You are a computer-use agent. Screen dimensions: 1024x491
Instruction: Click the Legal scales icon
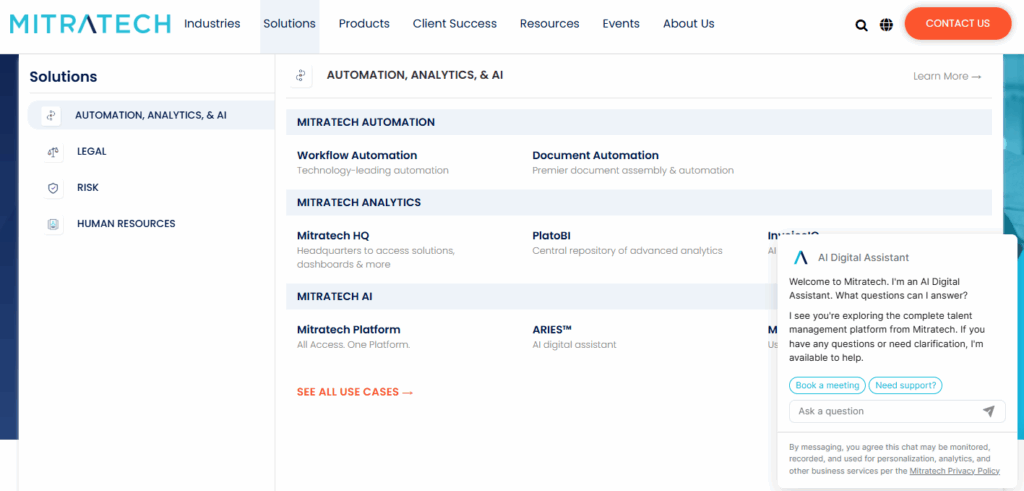point(53,152)
